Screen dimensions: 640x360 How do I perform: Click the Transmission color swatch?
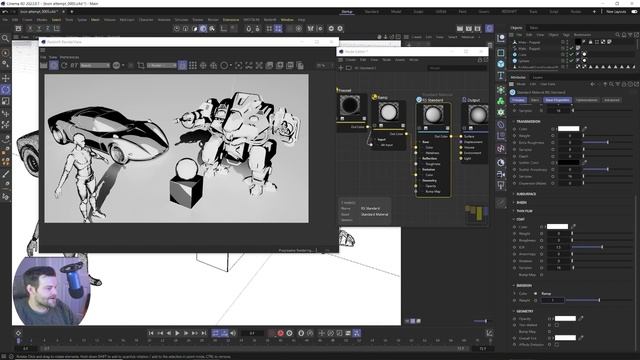569,129
